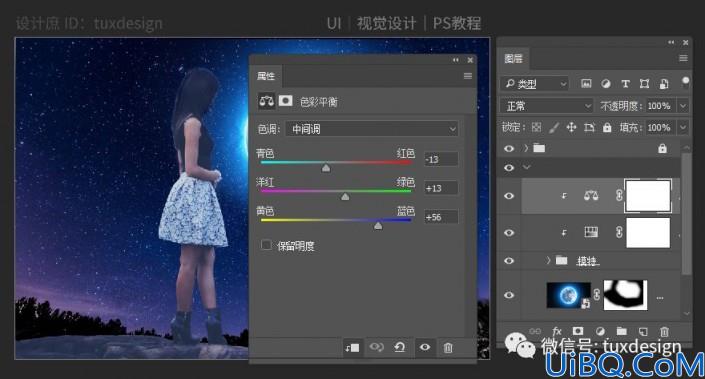Enable the 保留明度 checkbox

click(266, 245)
